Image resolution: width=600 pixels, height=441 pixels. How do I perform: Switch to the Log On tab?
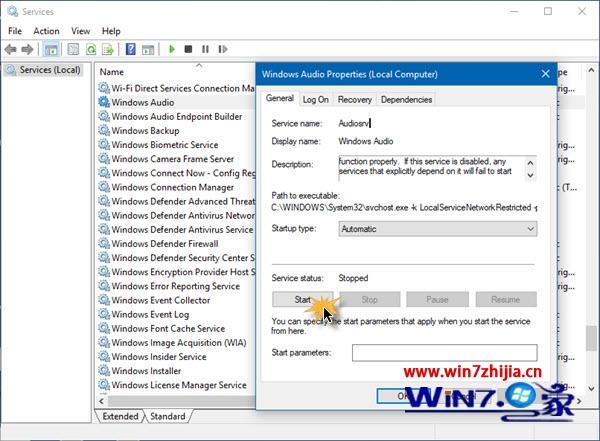[316, 100]
